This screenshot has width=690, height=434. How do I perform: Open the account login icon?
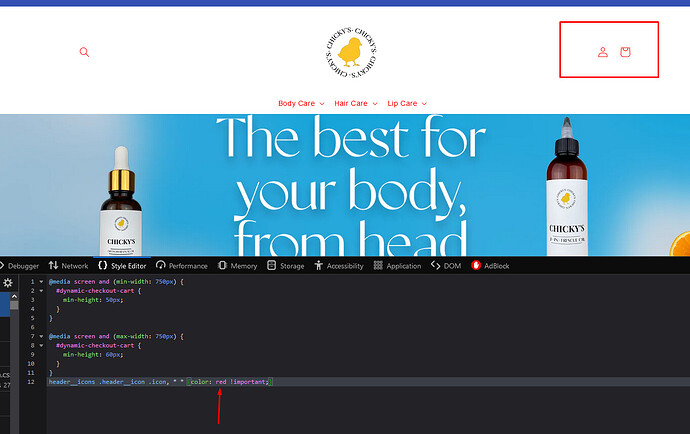tap(603, 52)
